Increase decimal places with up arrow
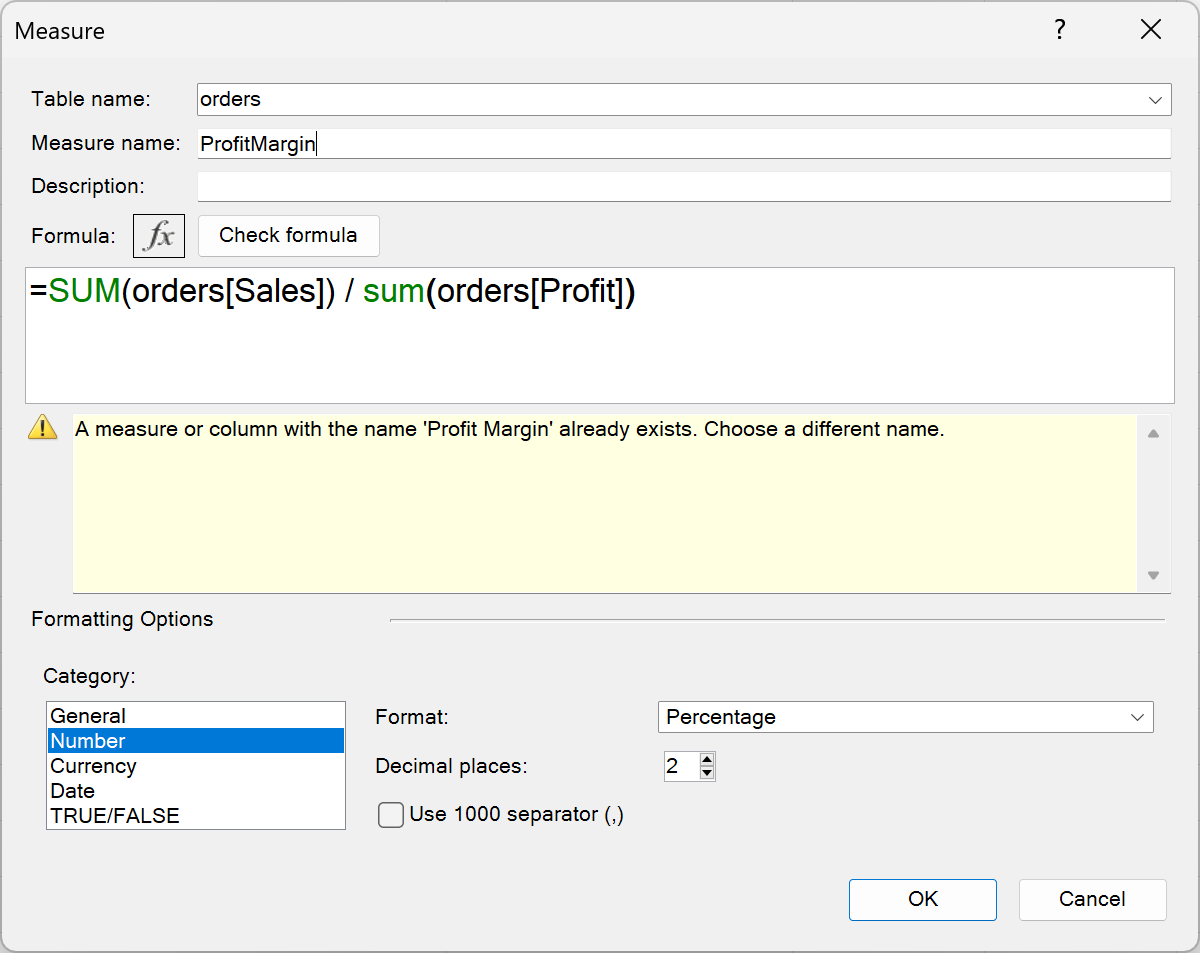Screen dimensions: 1200x953 point(707,760)
